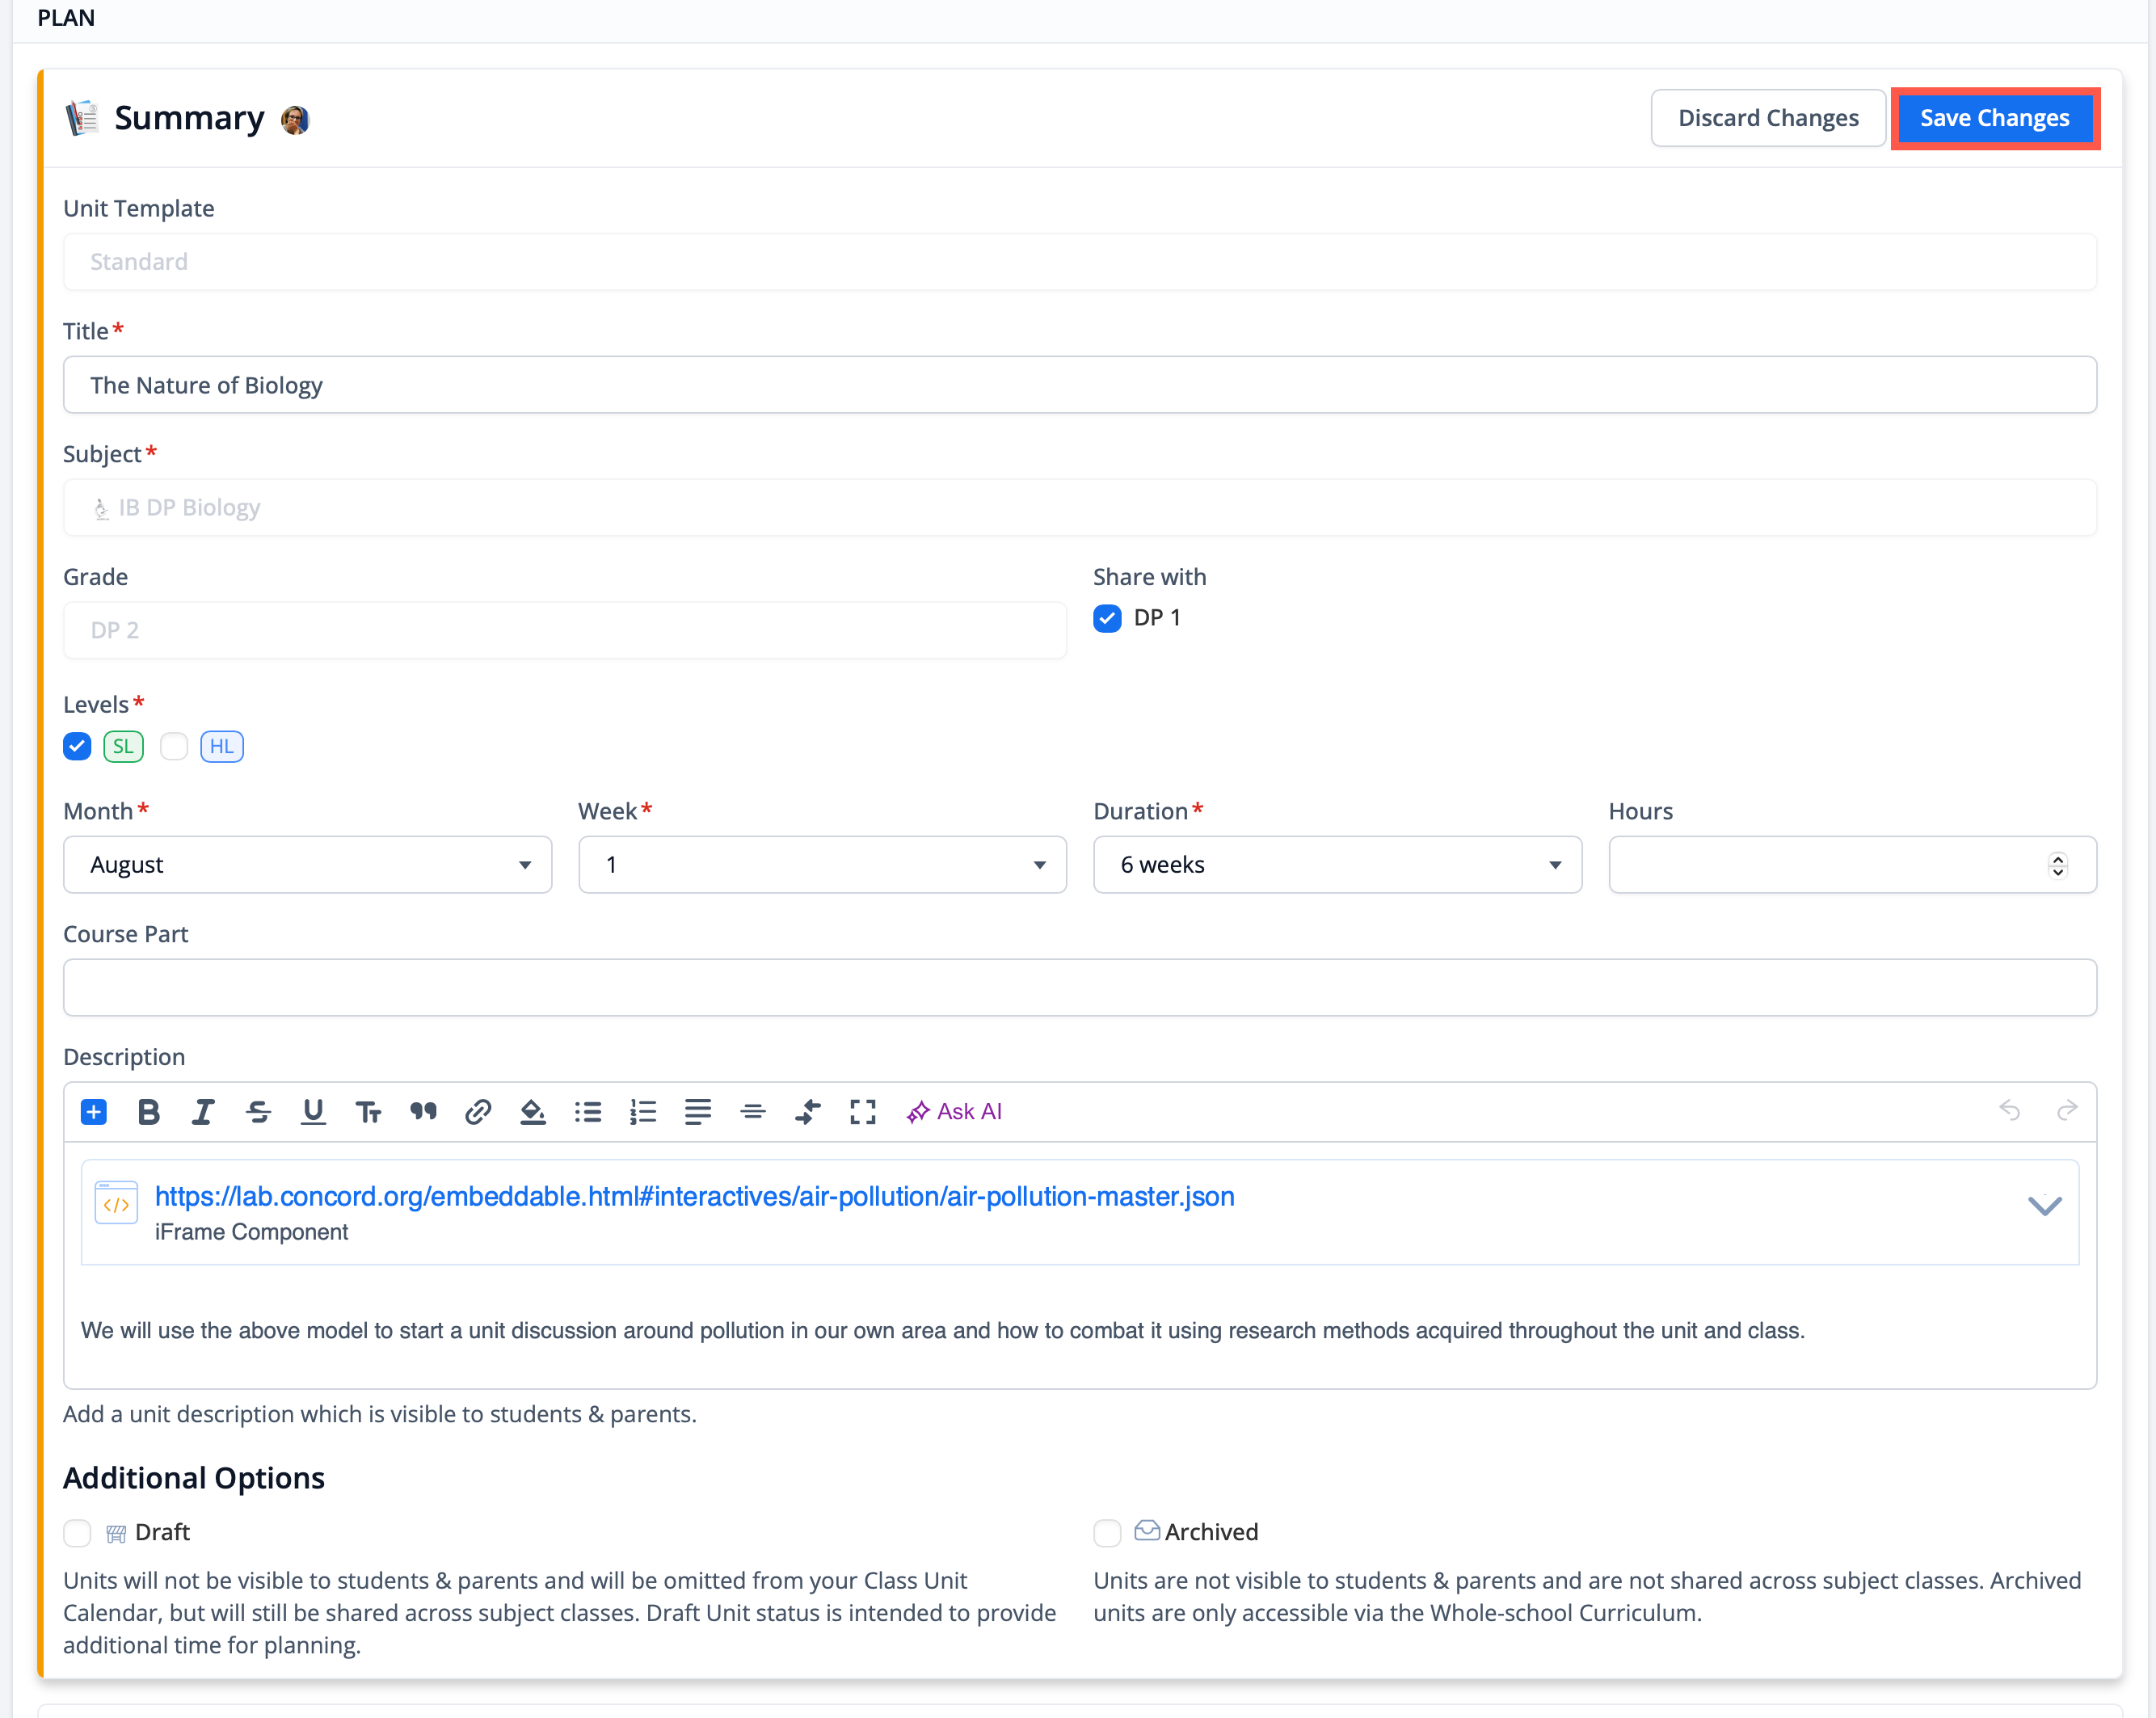The image size is (2156, 1718).
Task: Open the Month dropdown showing August
Action: coord(307,864)
